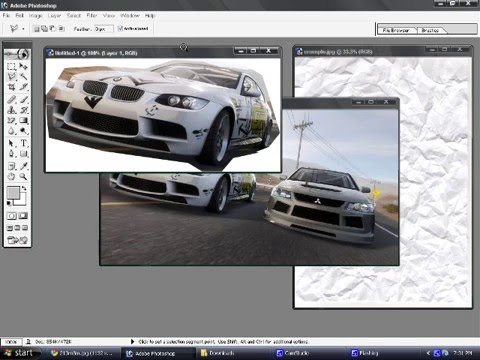
Task: Click the Feather value field
Action: pyautogui.click(x=104, y=29)
